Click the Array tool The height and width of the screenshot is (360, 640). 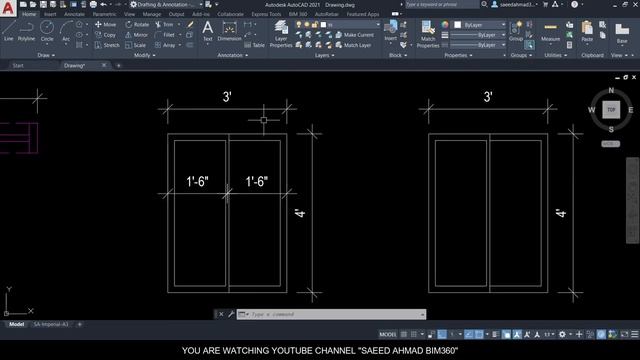[x=165, y=45]
